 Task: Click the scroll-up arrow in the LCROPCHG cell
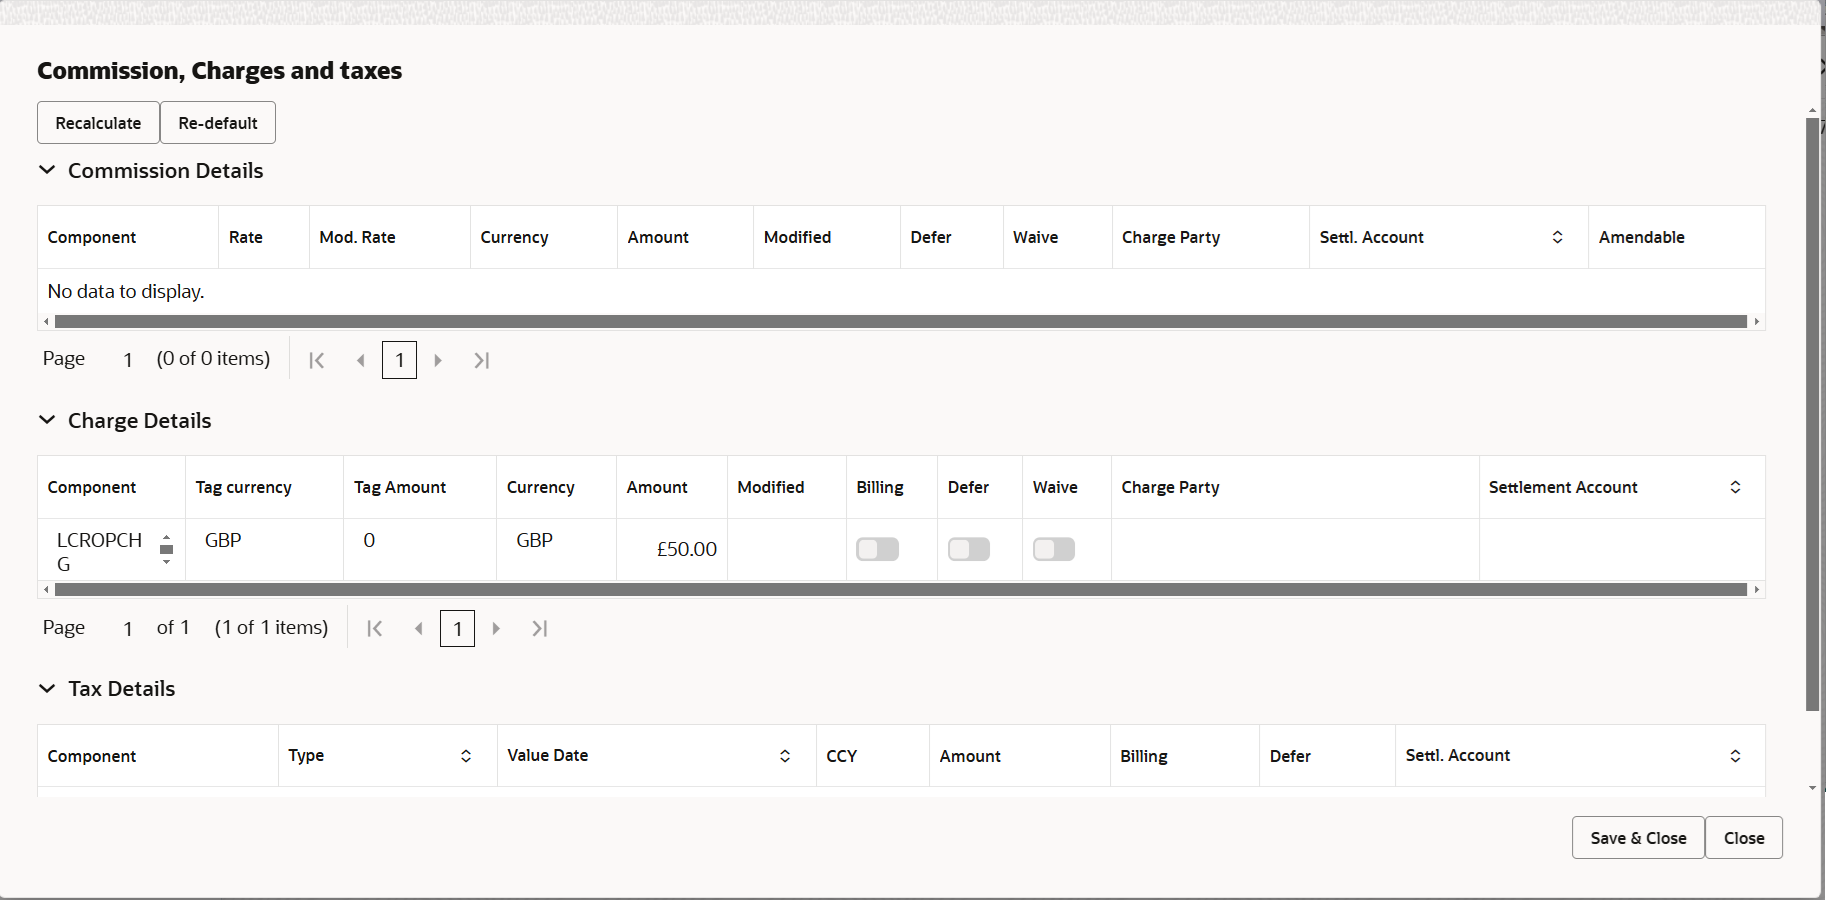166,537
